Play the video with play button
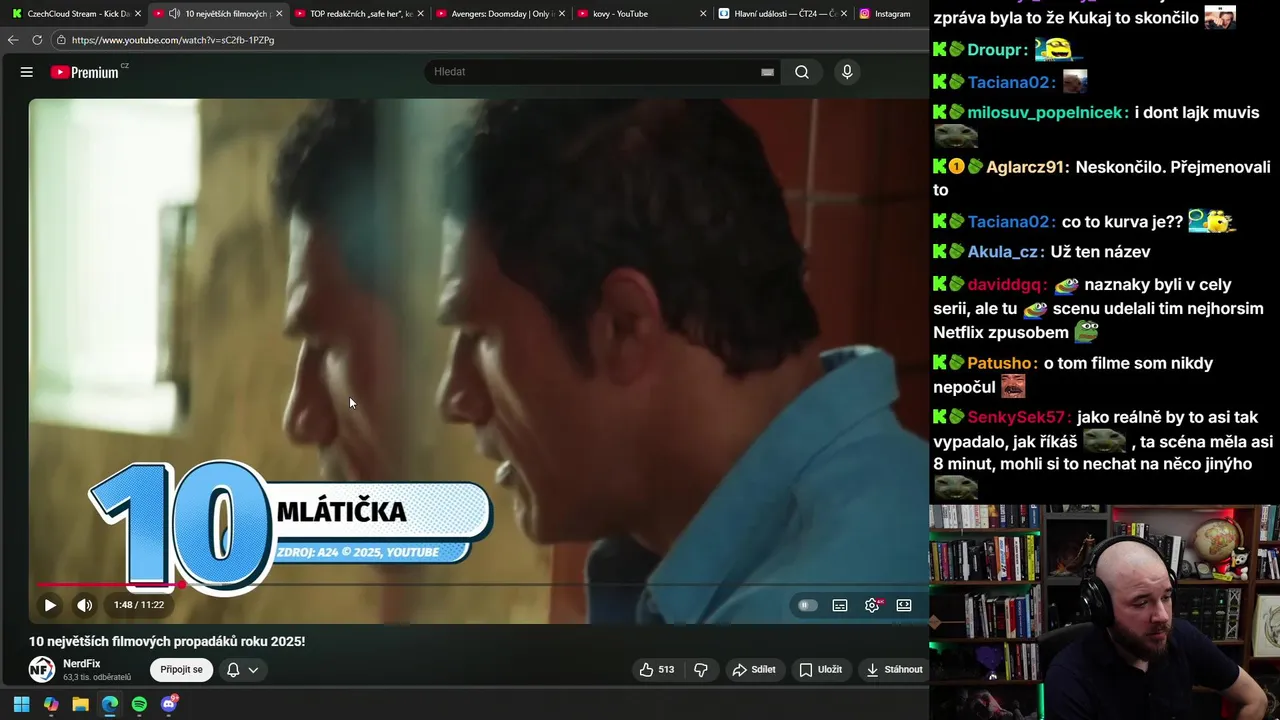The height and width of the screenshot is (720, 1280). coord(50,605)
